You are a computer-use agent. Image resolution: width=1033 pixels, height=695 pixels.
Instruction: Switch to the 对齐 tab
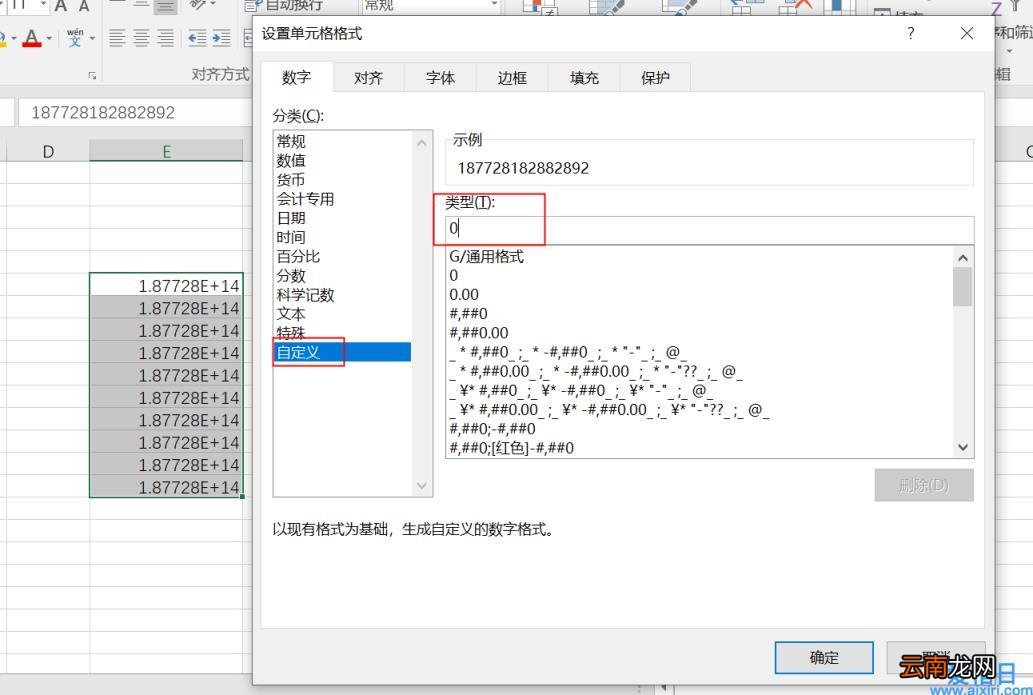[368, 78]
